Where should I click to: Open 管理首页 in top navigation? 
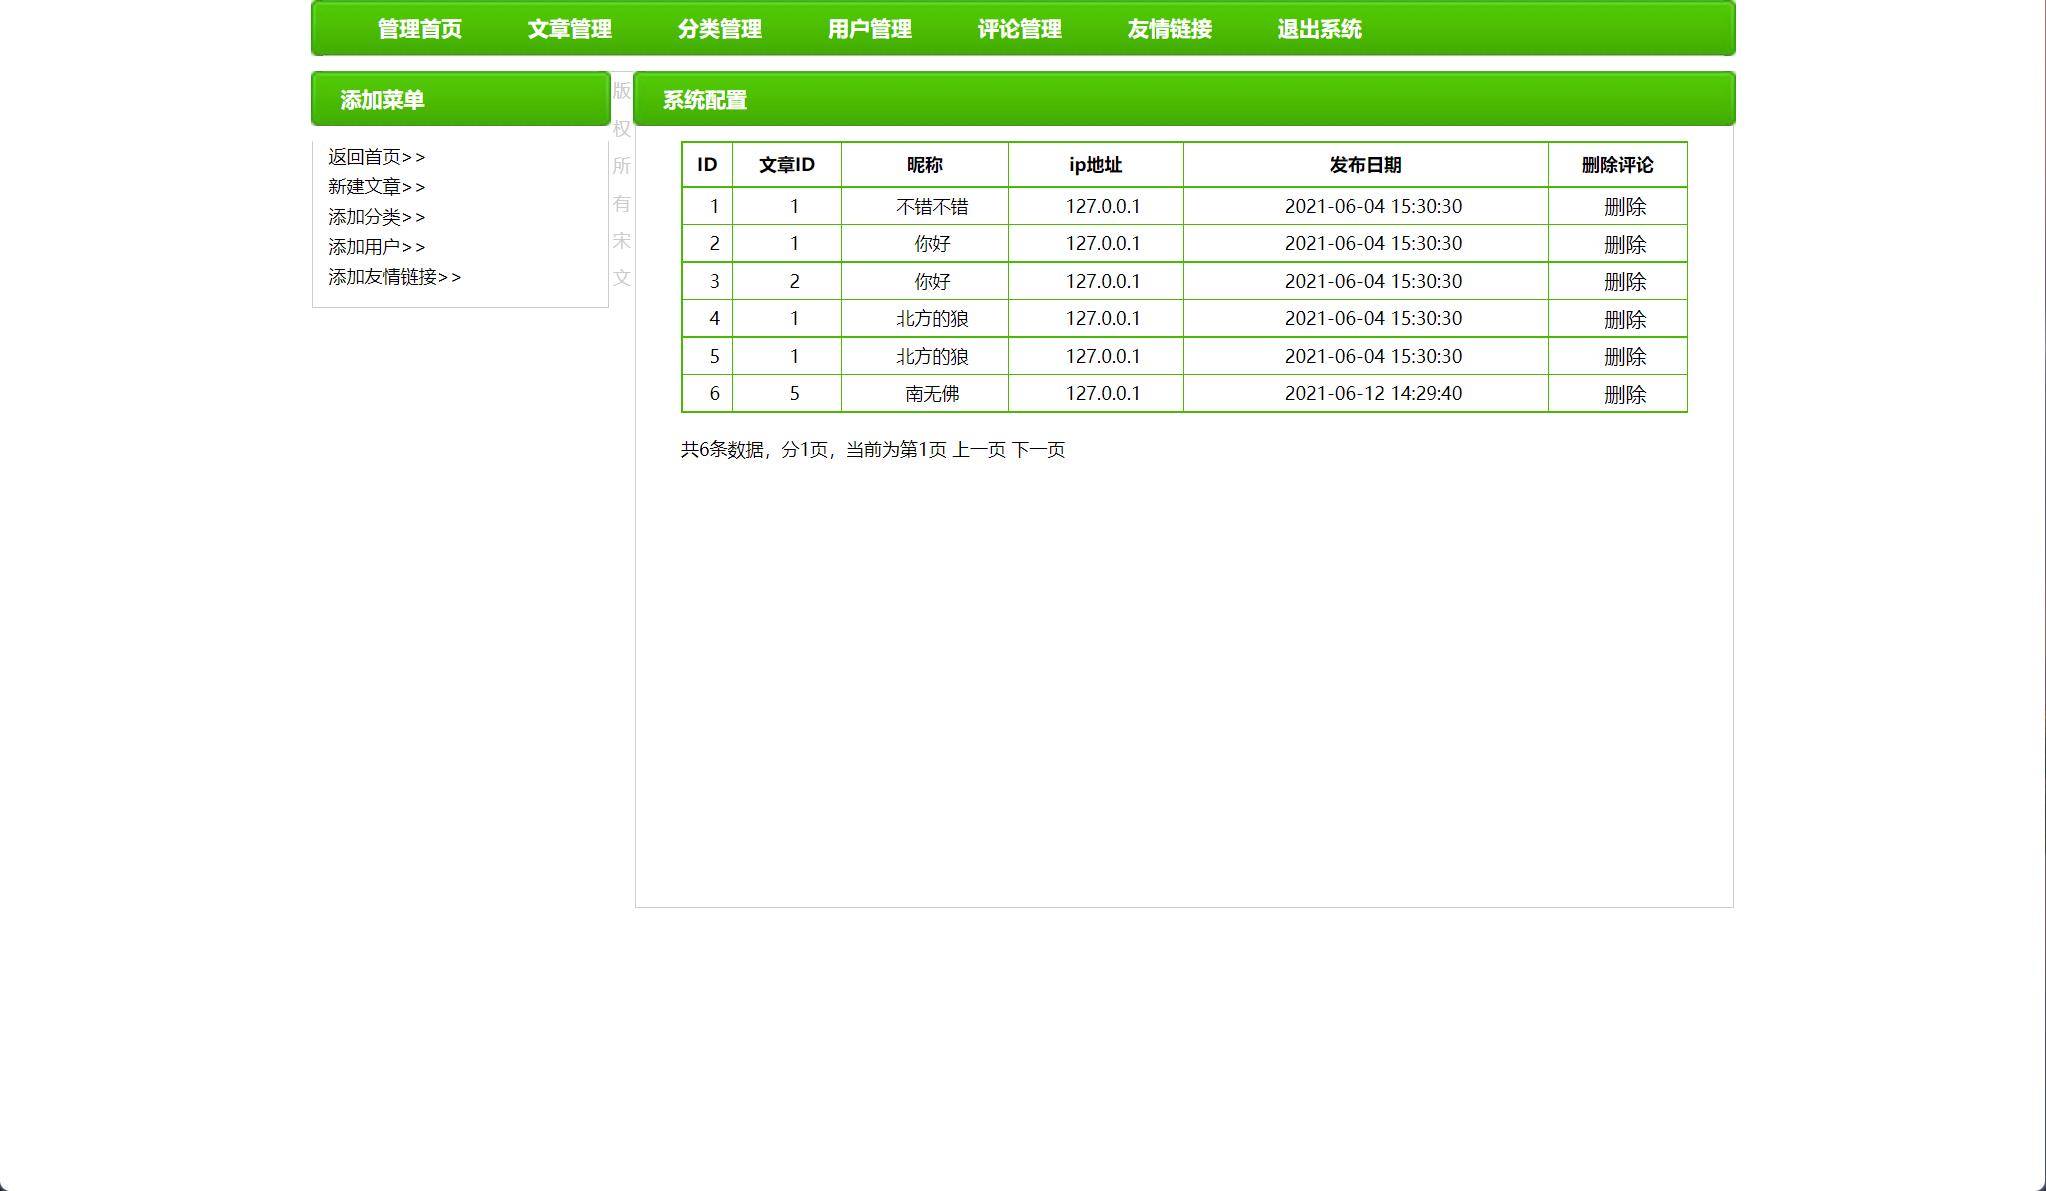click(x=420, y=29)
